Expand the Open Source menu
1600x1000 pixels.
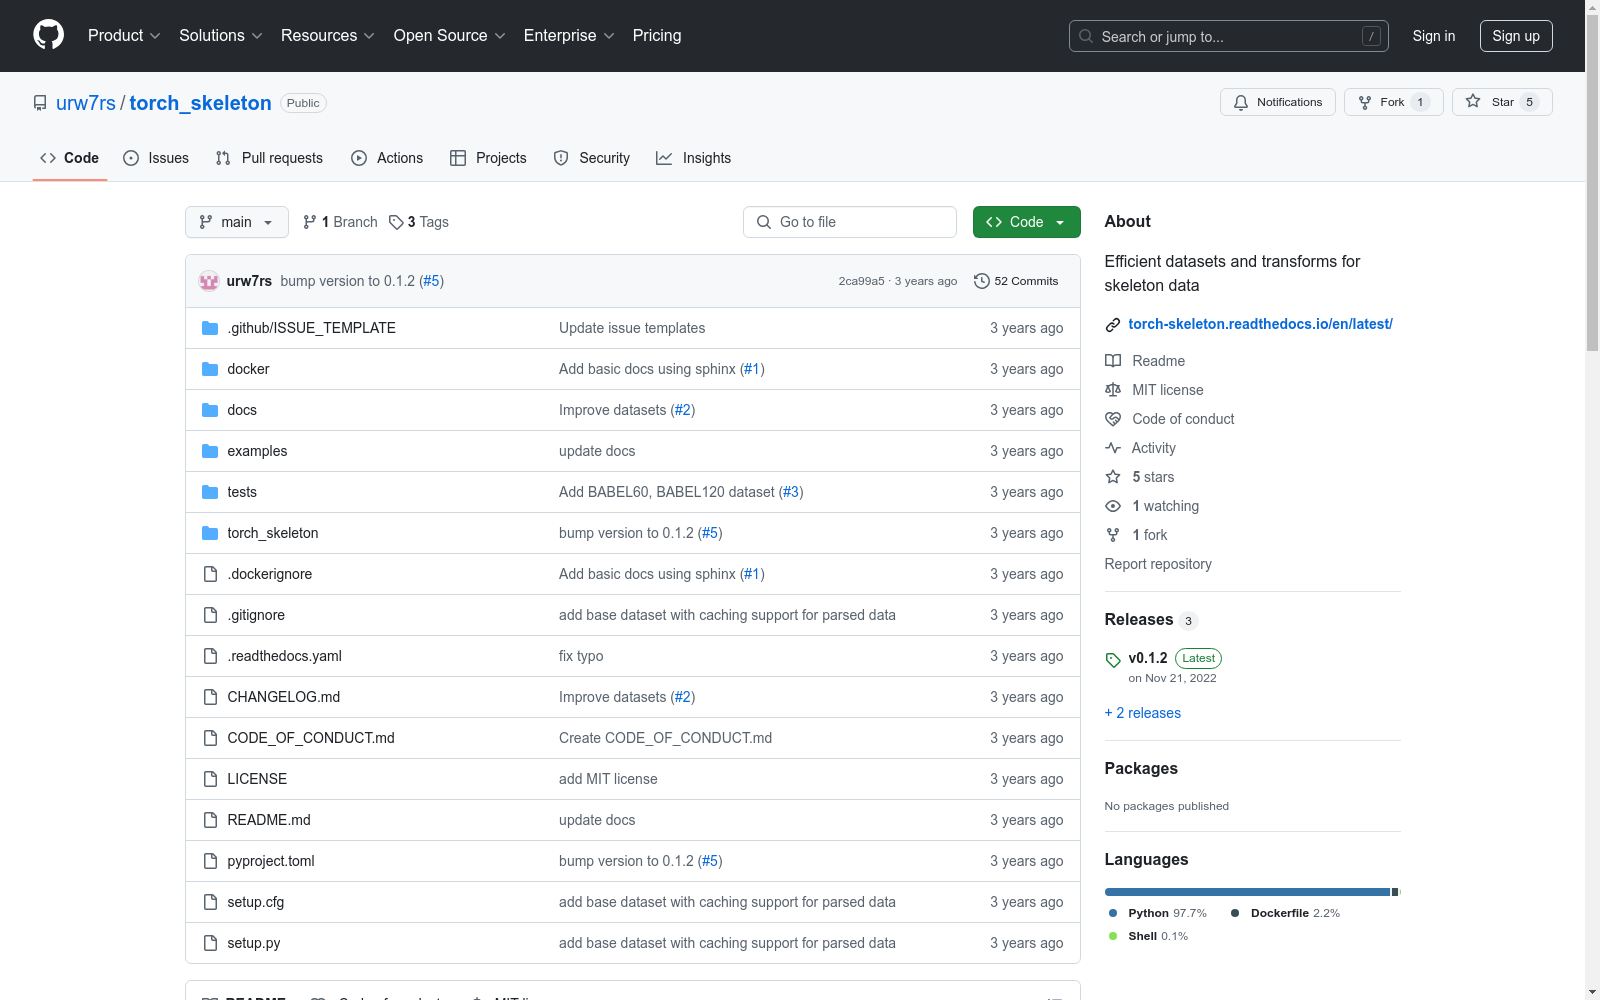pyautogui.click(x=450, y=36)
